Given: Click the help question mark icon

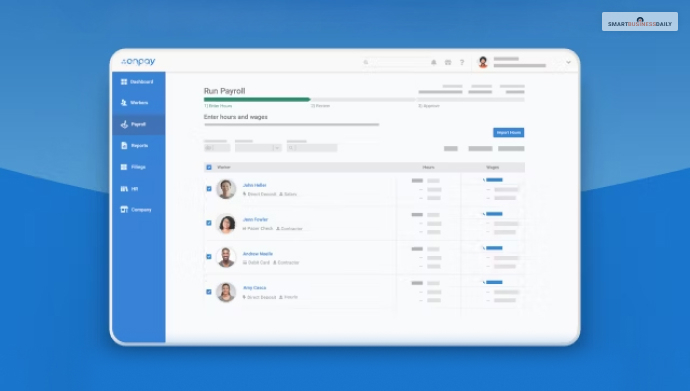Looking at the screenshot, I should pos(462,62).
